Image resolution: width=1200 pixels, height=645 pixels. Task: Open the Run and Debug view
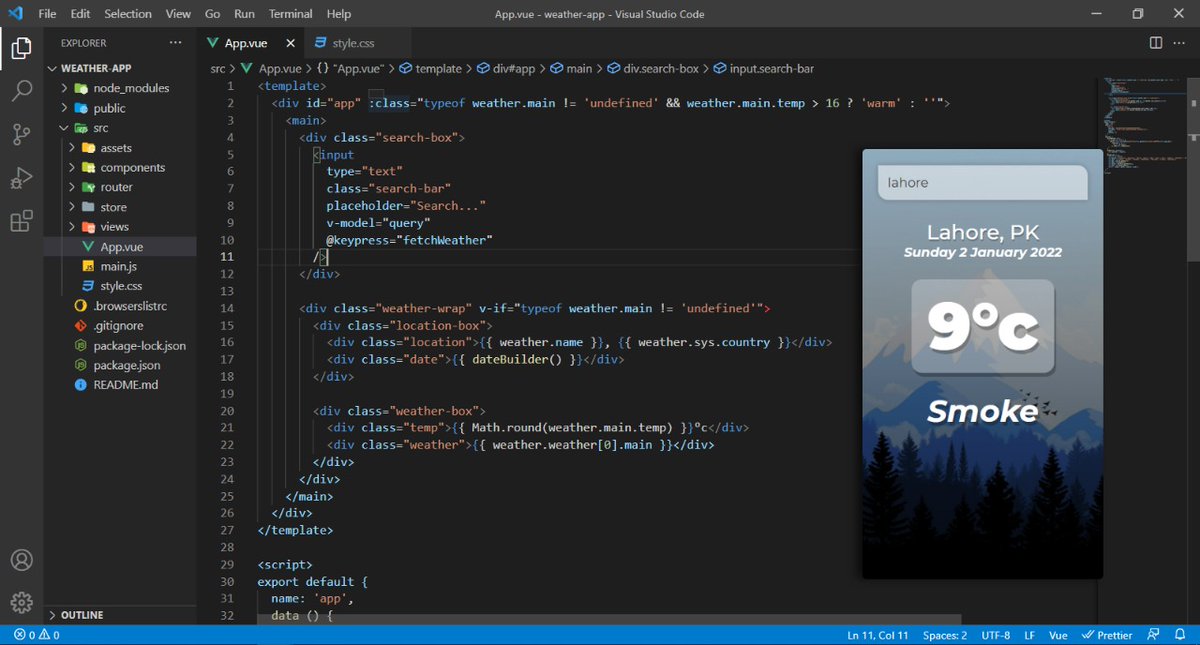coord(22,178)
